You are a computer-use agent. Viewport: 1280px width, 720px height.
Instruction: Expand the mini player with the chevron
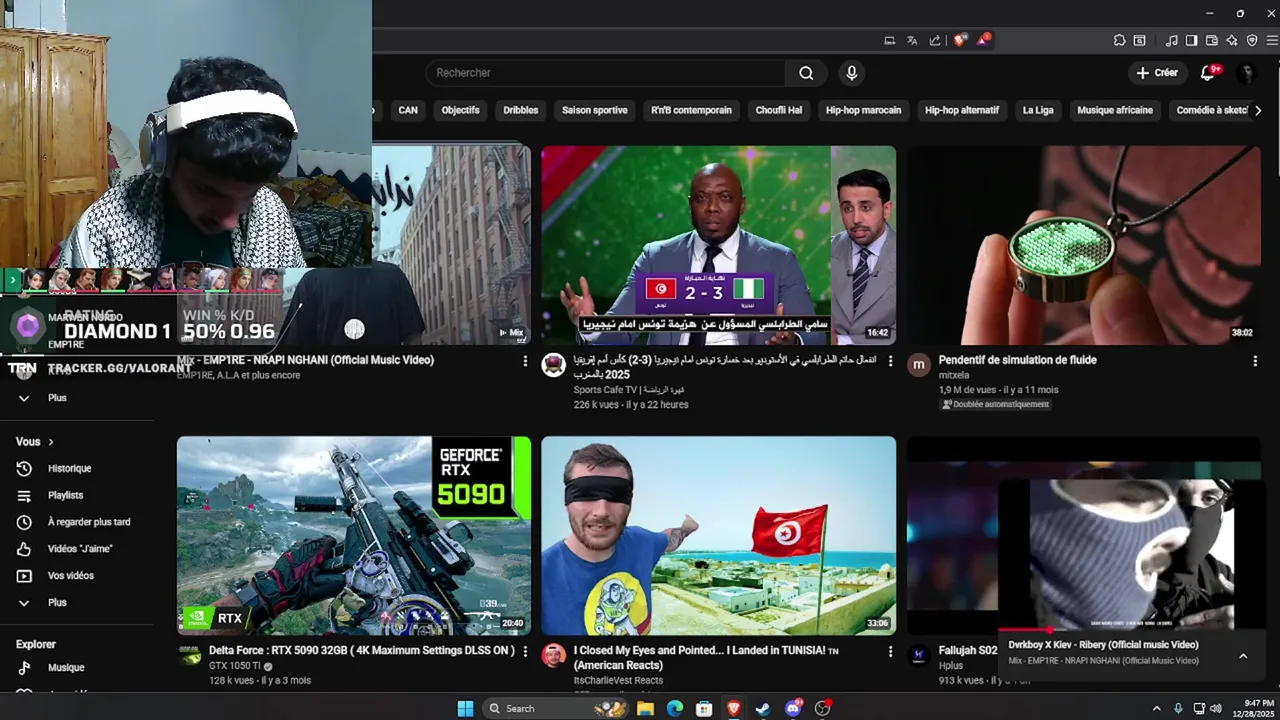[1243, 656]
